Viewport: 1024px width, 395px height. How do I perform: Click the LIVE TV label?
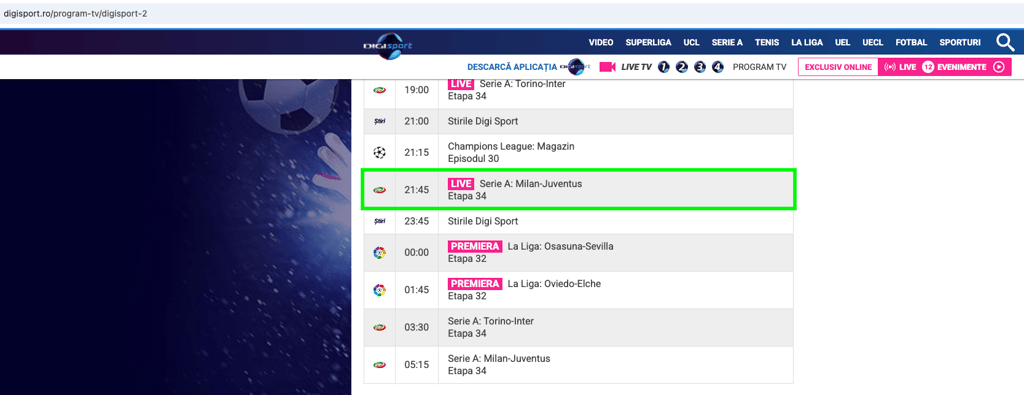click(x=637, y=67)
